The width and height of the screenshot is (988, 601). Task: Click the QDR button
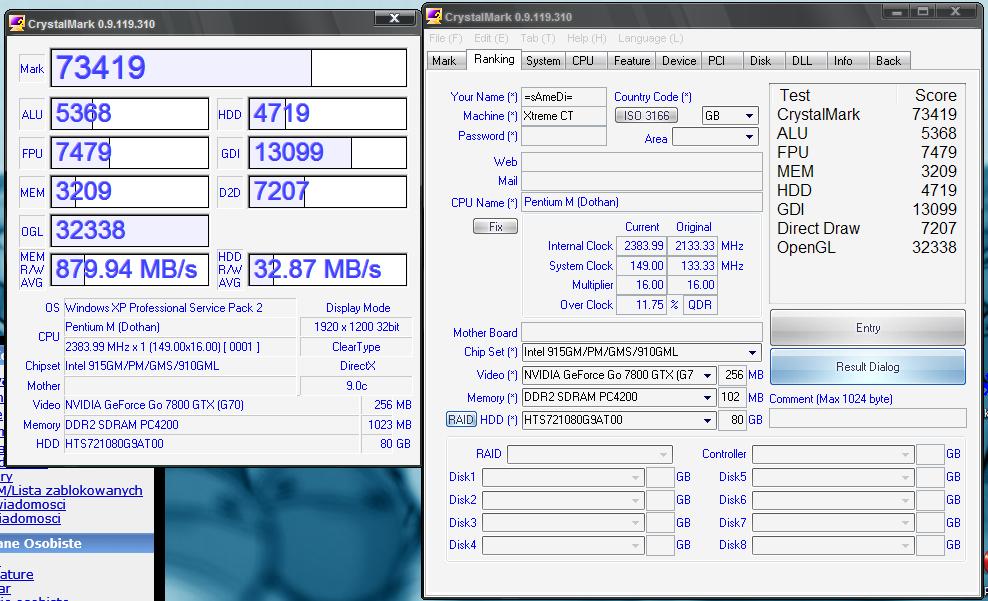(700, 305)
